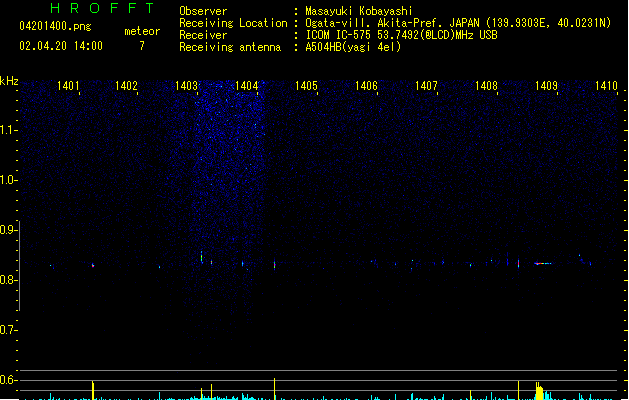The width and height of the screenshot is (629, 400).
Task: Click the 1408 time axis label
Action: point(486,86)
